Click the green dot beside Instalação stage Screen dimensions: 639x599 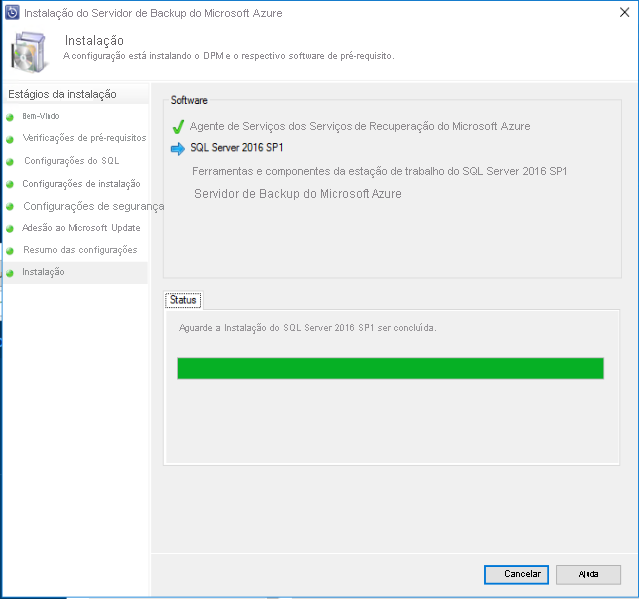[10, 273]
